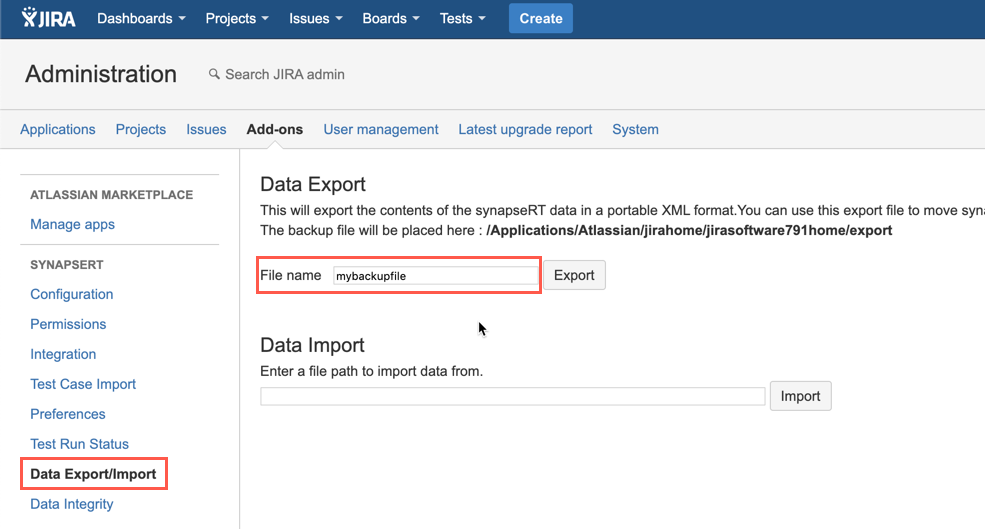The image size is (985, 529).
Task: Click the search magnifier icon in admin
Action: (x=213, y=74)
